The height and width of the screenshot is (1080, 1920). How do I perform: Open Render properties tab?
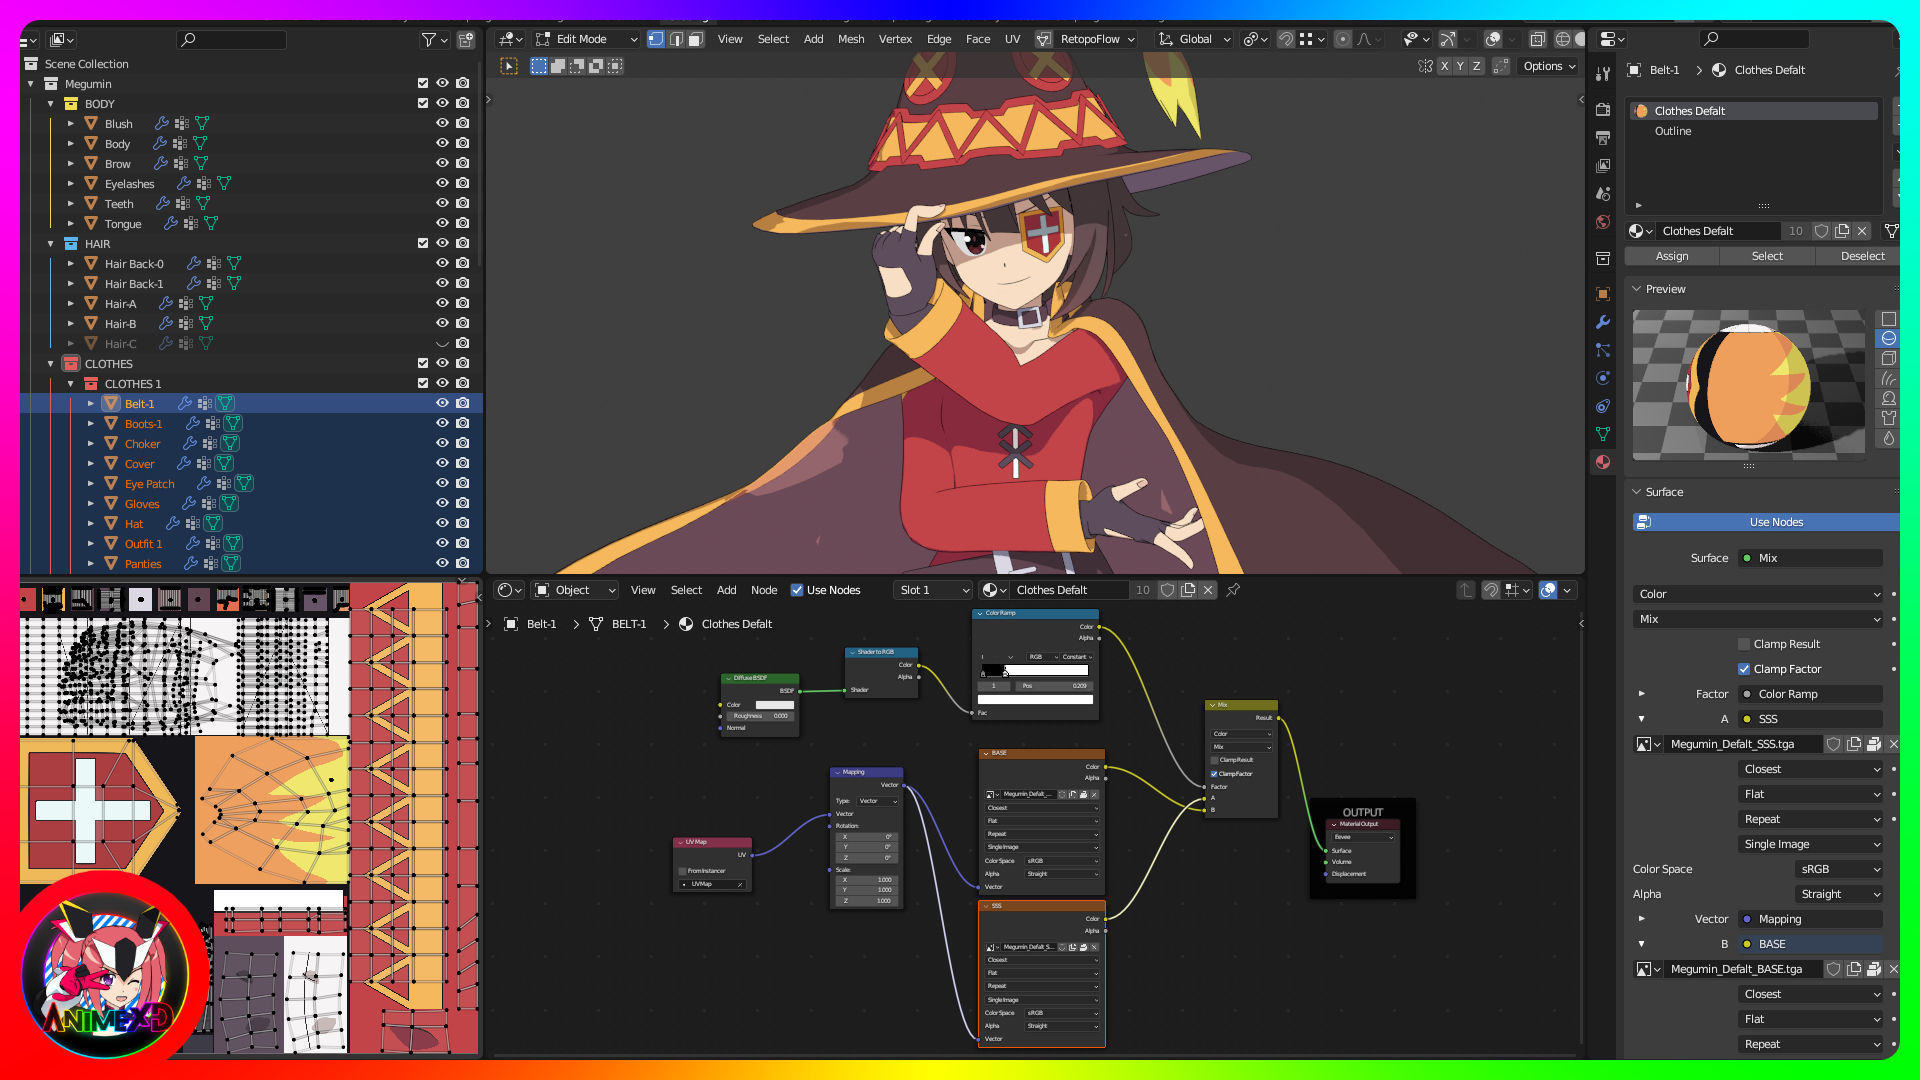tap(1603, 109)
